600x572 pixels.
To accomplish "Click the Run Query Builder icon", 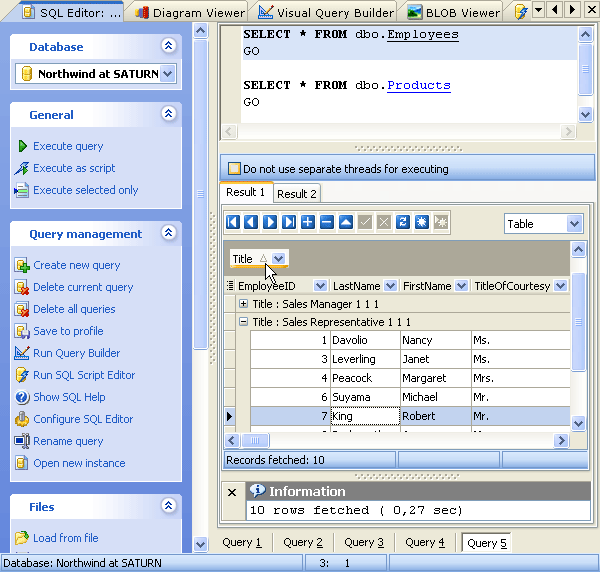I will [22, 353].
